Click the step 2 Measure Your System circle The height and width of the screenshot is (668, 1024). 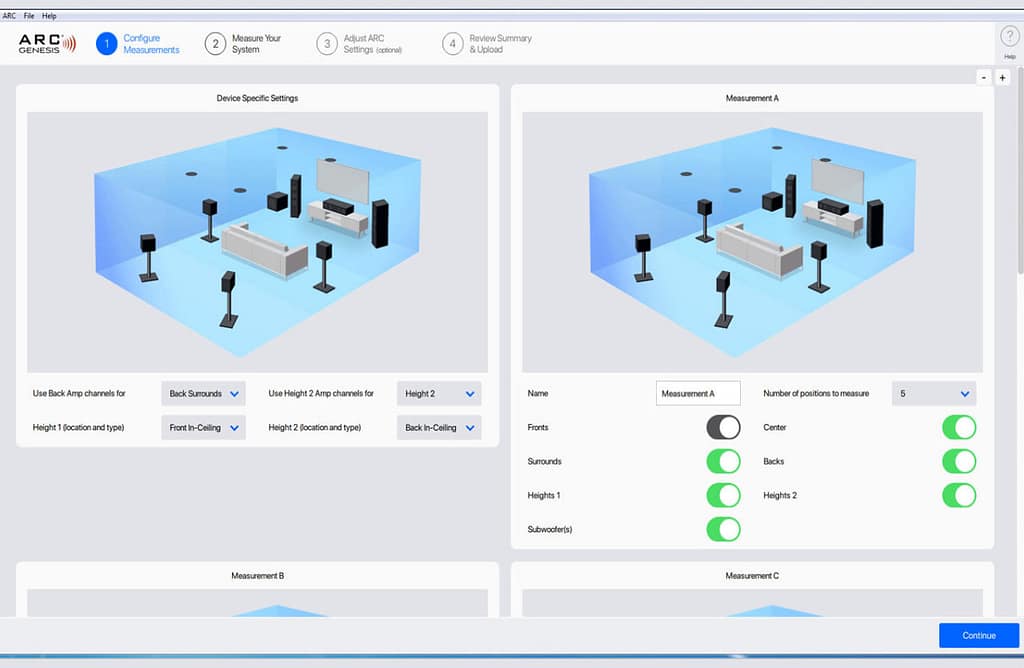coord(214,43)
